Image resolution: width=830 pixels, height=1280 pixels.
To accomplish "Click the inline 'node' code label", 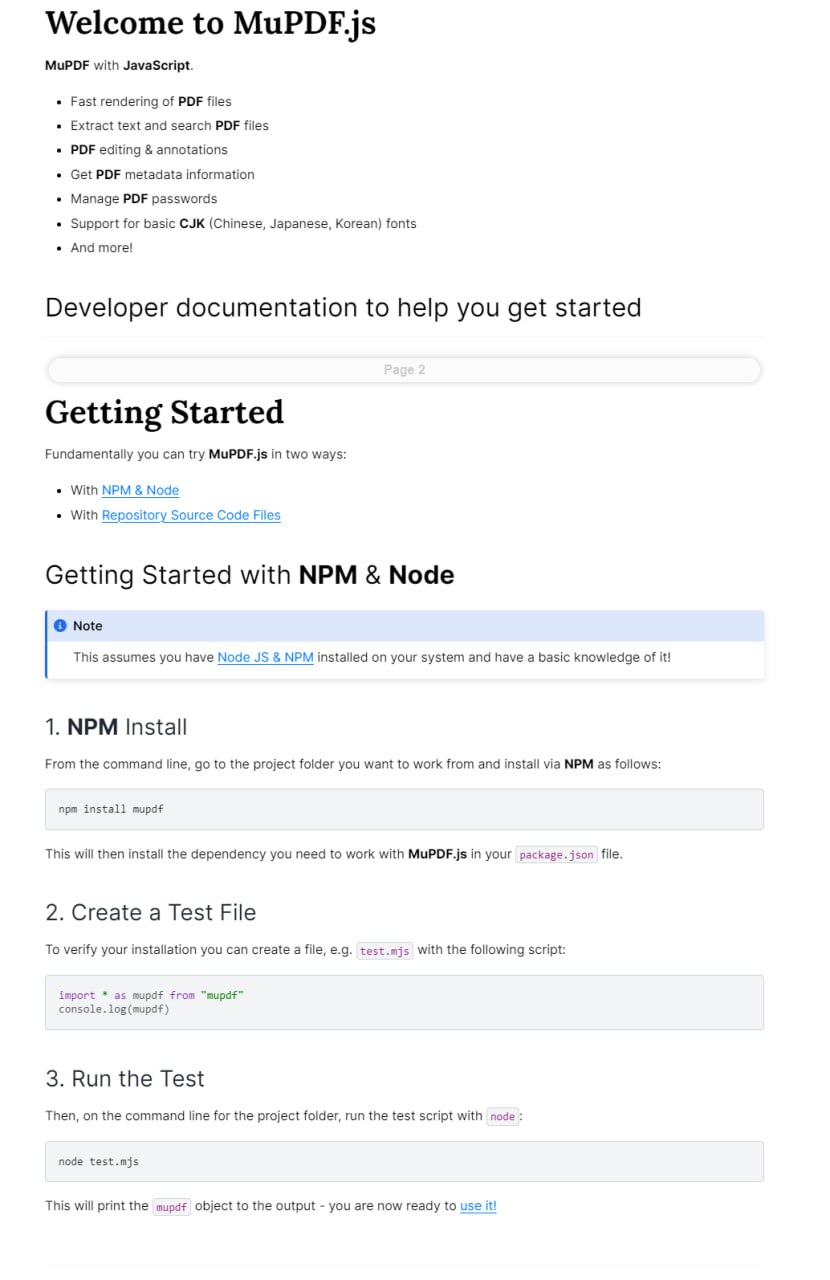I will (x=503, y=1117).
